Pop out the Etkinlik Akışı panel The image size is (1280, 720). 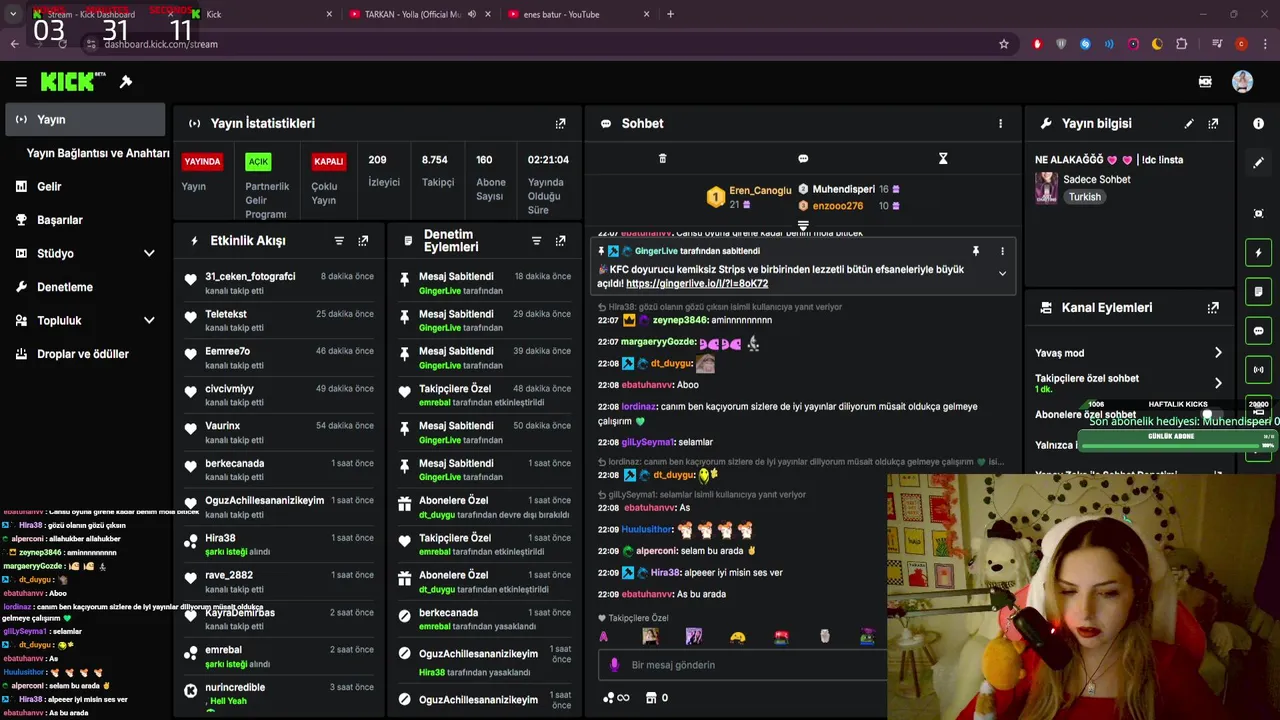click(363, 241)
